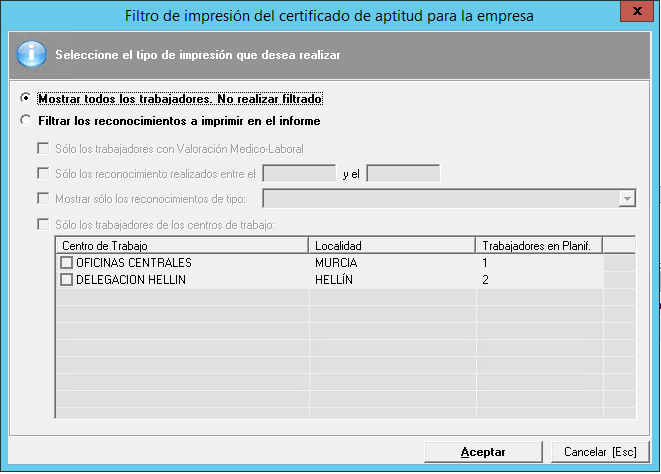
Task: Check the OFICINAS CENTRALES row checkbox
Action: (x=67, y=263)
